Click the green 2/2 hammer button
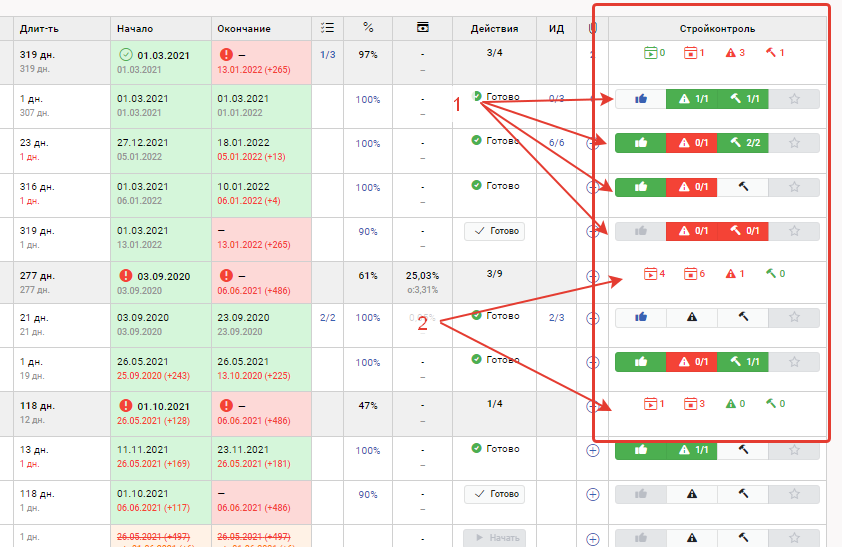842x547 pixels. click(x=743, y=143)
